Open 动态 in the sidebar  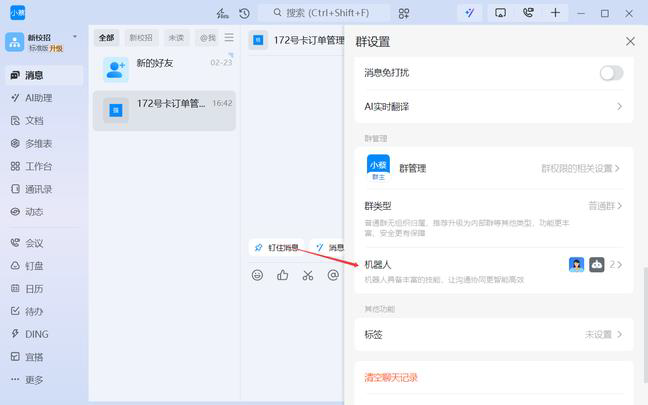tap(44, 212)
